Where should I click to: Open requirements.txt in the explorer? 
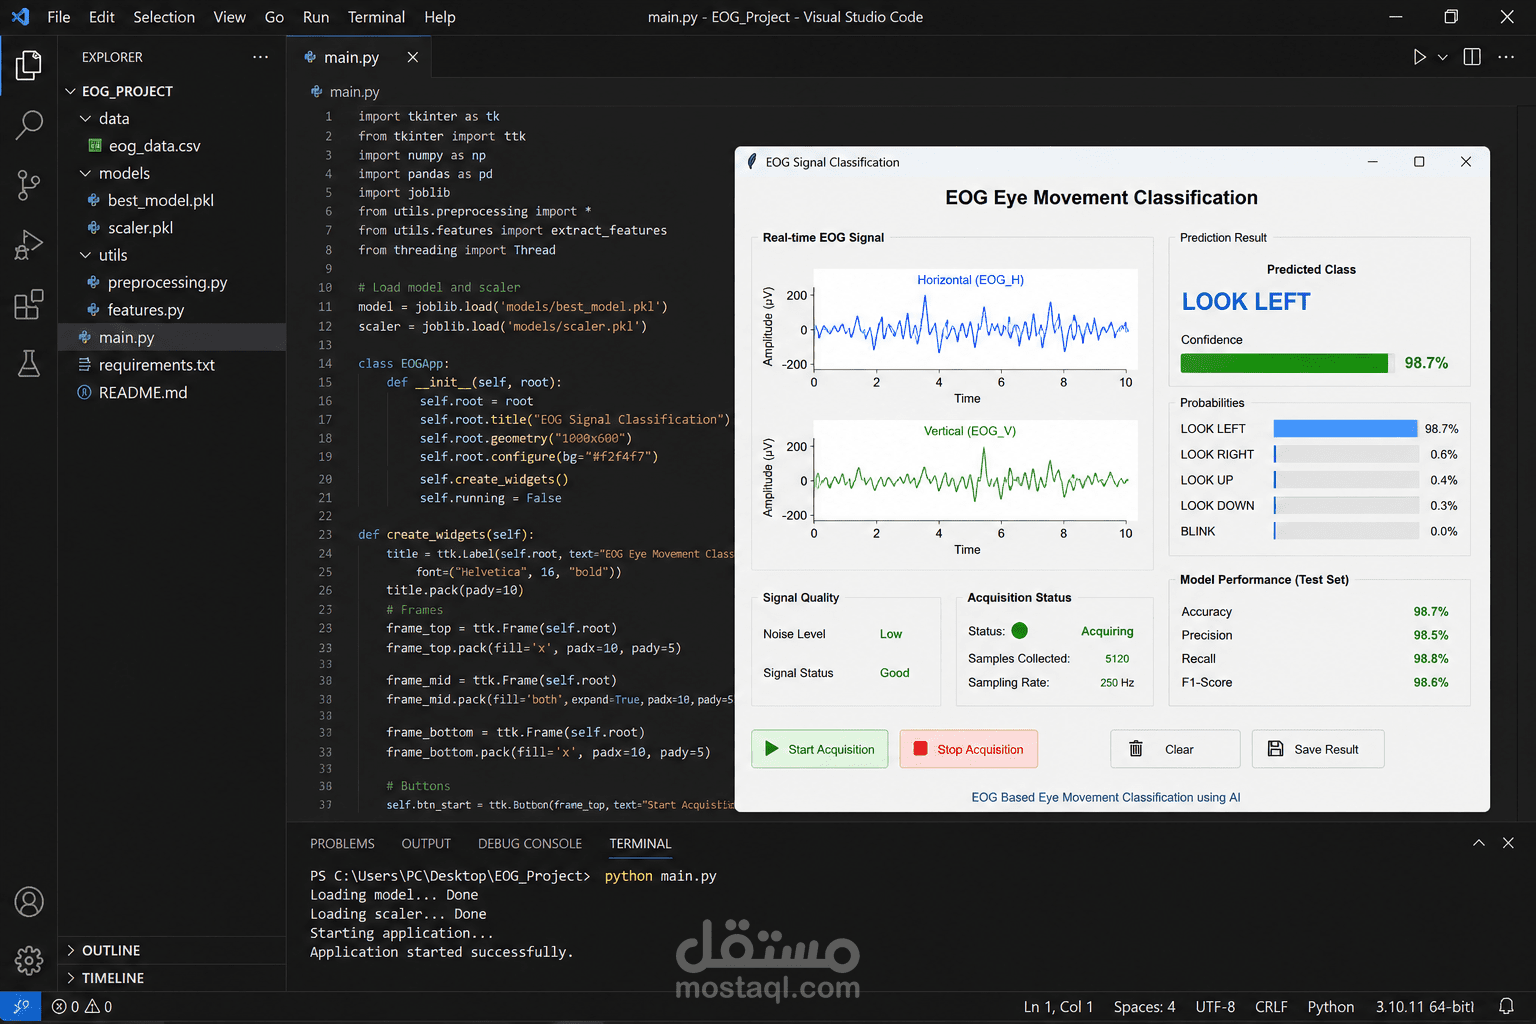(156, 365)
